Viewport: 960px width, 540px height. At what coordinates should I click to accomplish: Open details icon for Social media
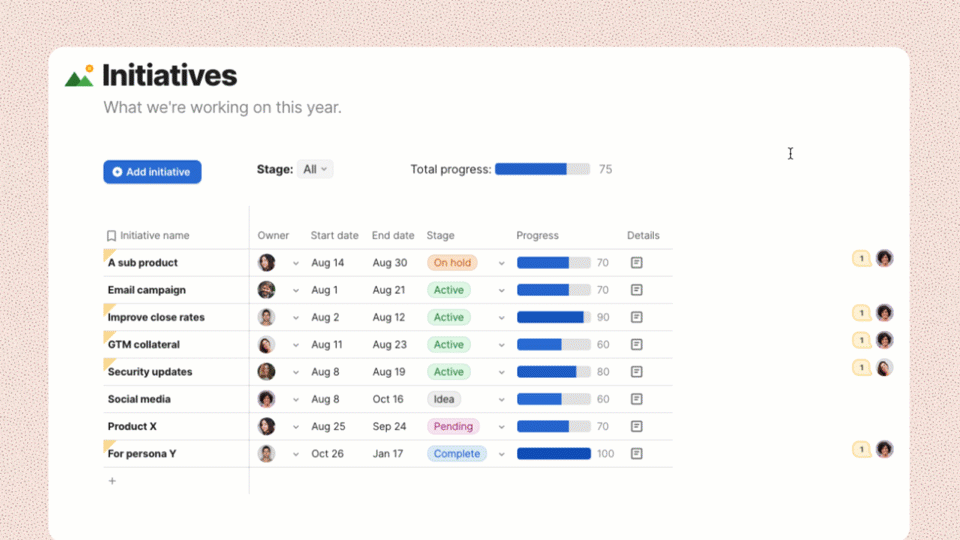tap(636, 399)
